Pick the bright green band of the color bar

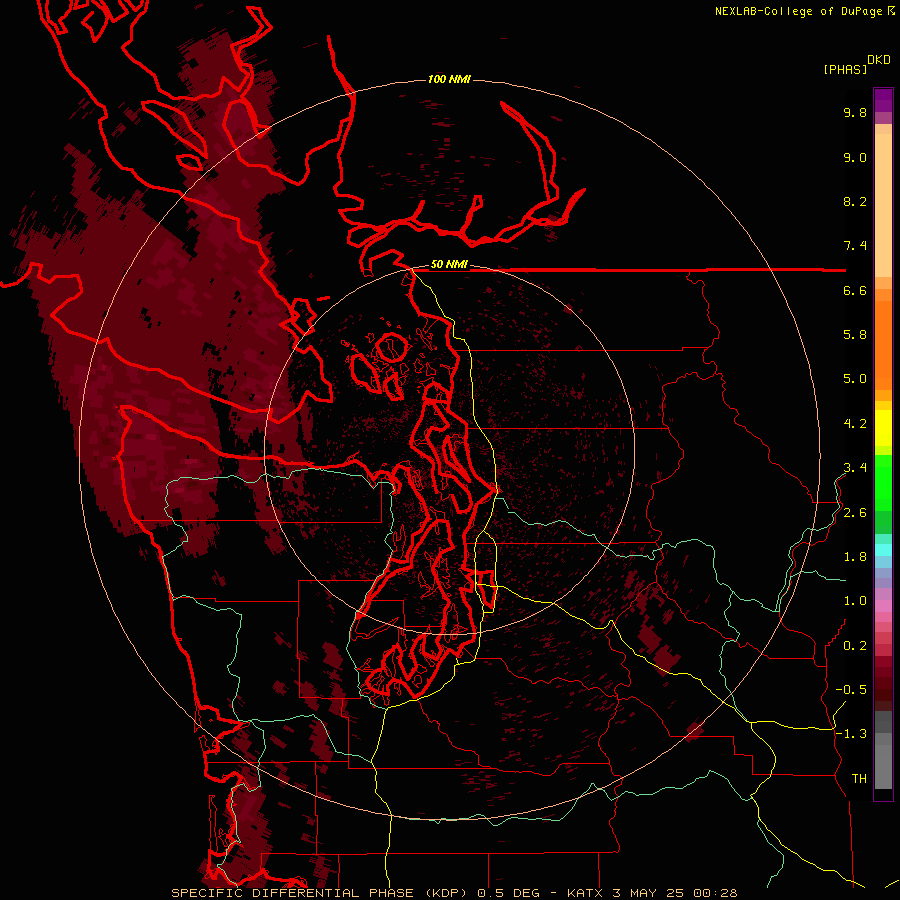883,482
